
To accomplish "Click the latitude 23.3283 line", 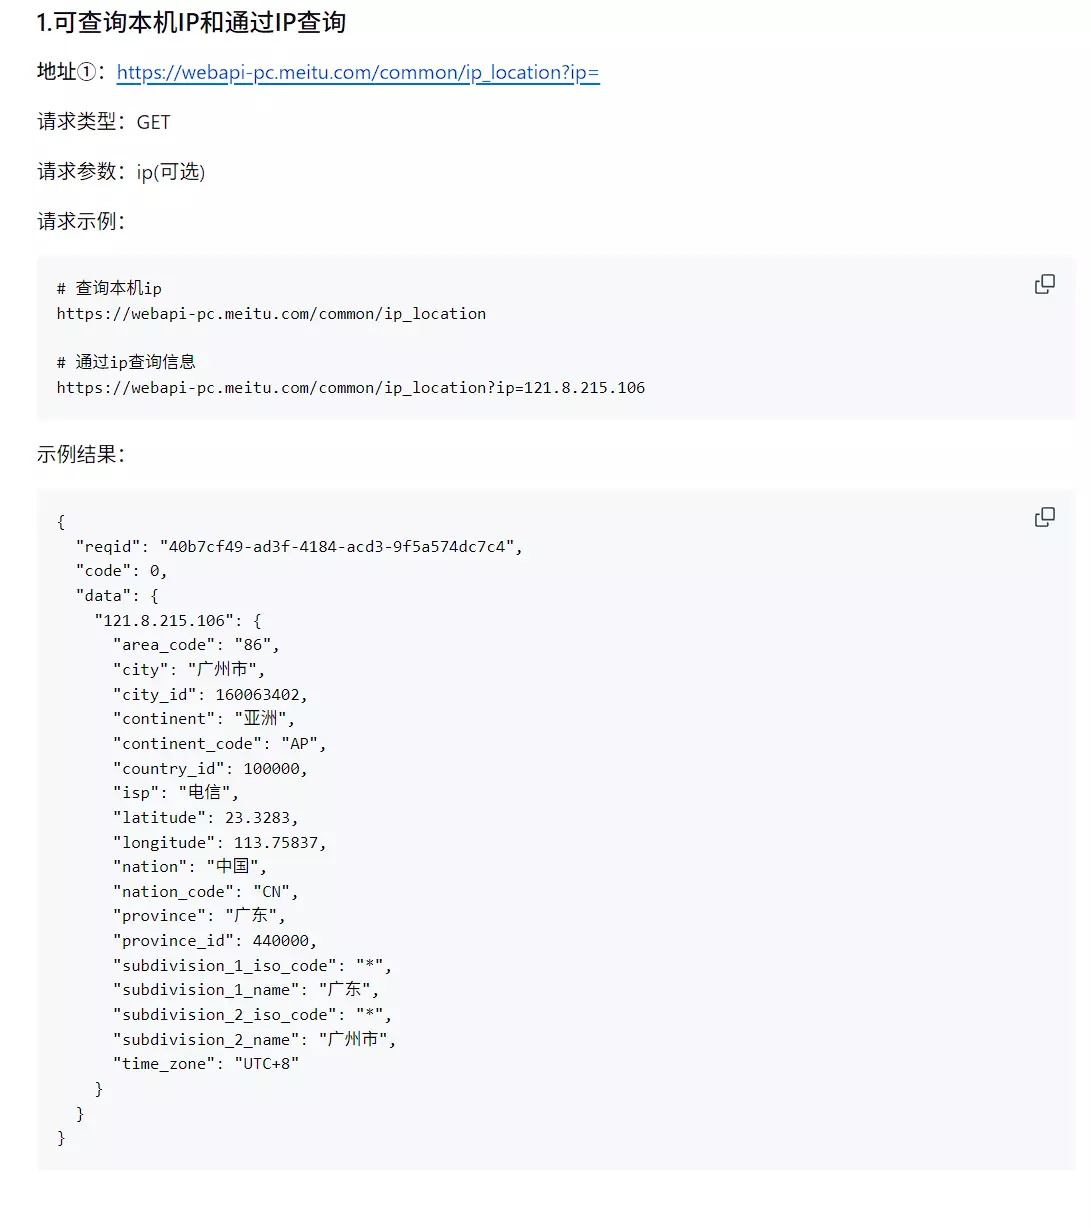I will click(x=205, y=817).
